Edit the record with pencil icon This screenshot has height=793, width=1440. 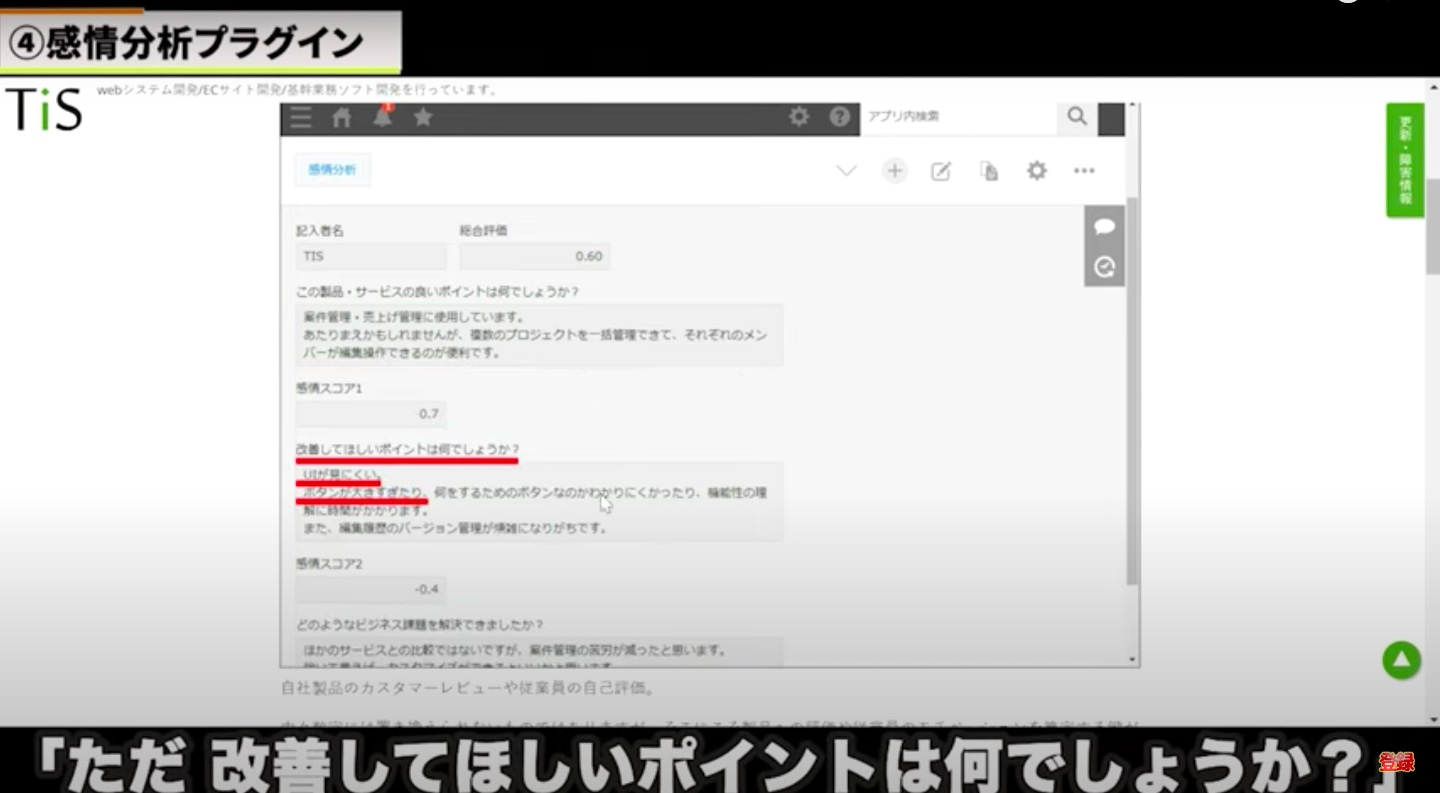(941, 171)
